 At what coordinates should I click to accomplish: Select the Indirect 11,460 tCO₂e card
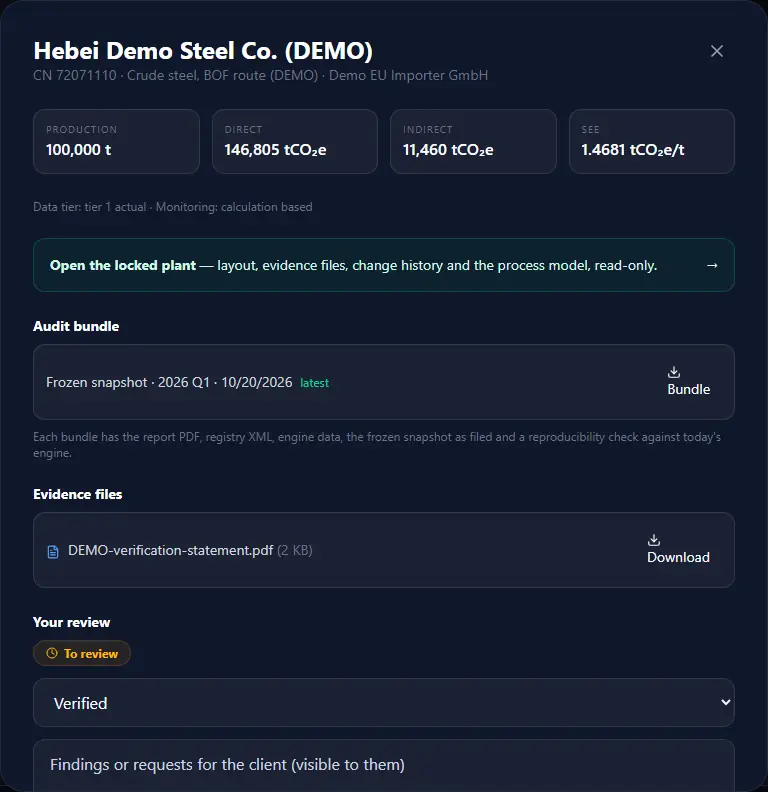pos(473,141)
